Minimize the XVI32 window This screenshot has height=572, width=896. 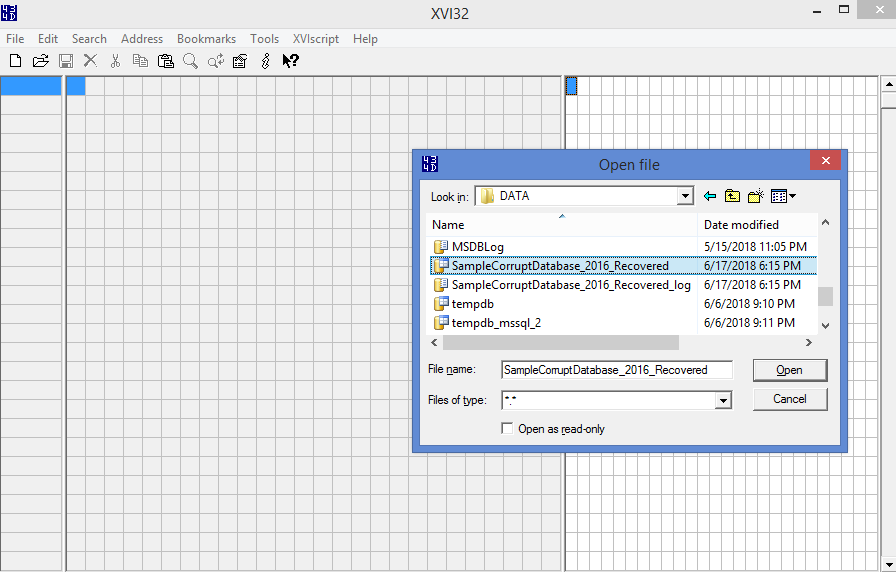pos(817,11)
